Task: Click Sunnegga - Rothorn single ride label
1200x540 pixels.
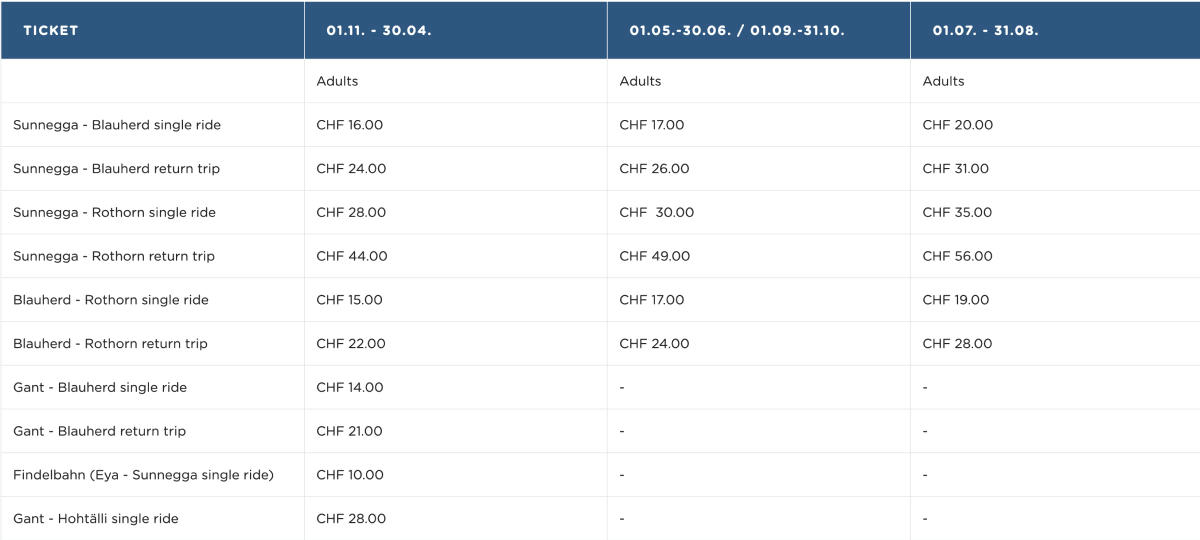Action: [x=114, y=213]
